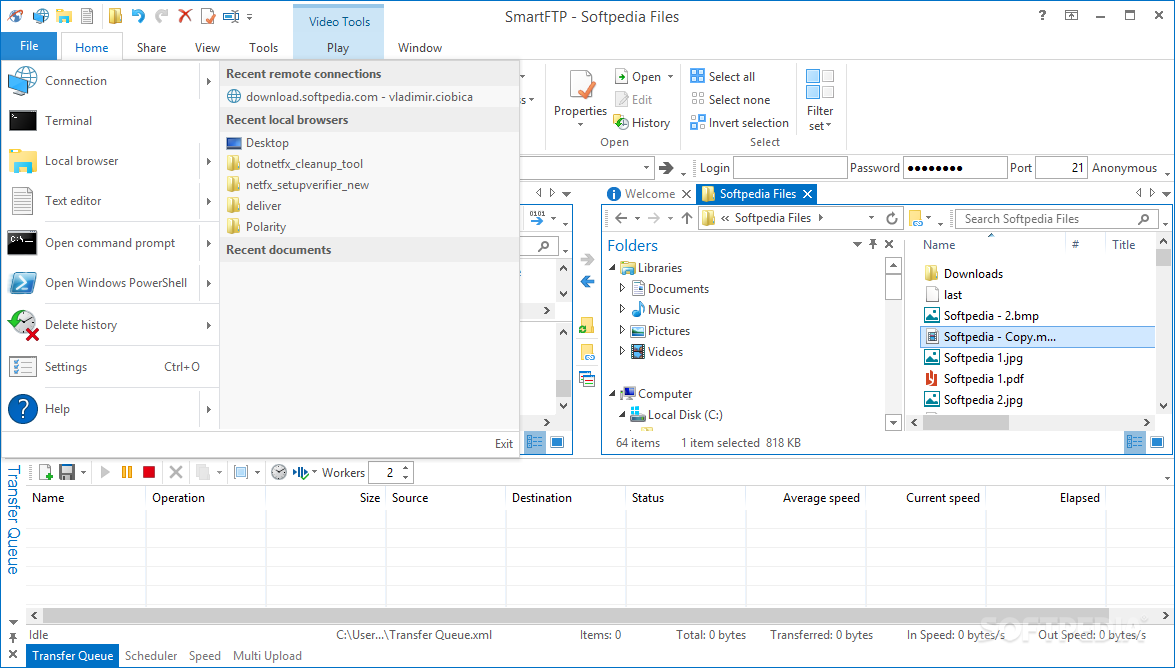The image size is (1175, 668).
Task: Click Select all in the ribbon
Action: 723,76
